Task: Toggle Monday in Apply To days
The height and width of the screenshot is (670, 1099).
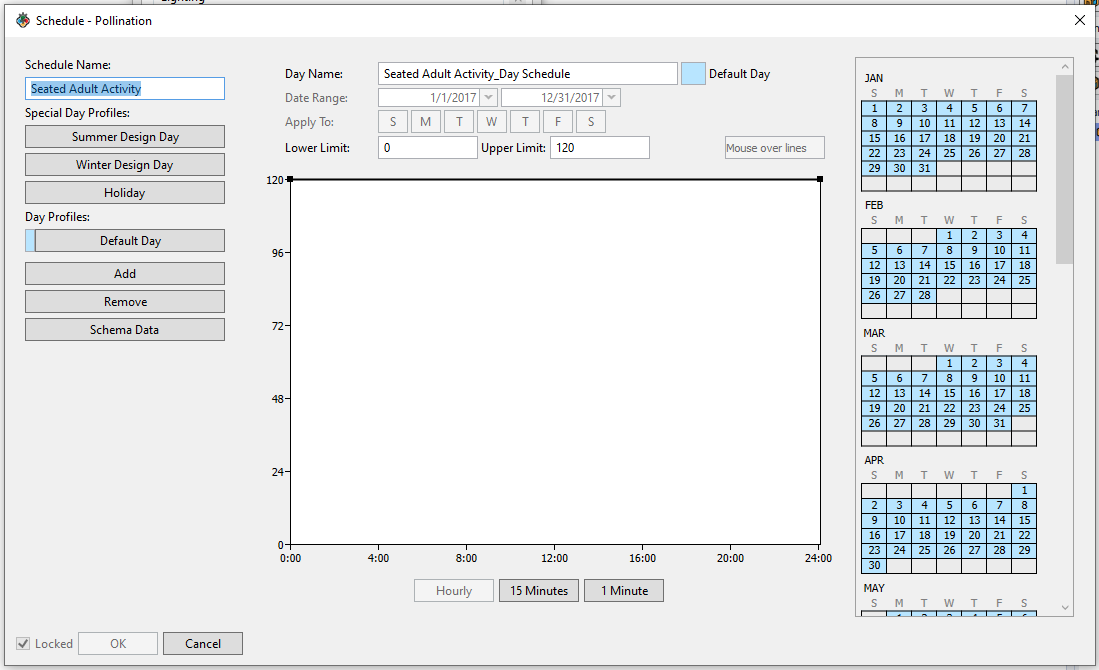Action: click(x=425, y=122)
